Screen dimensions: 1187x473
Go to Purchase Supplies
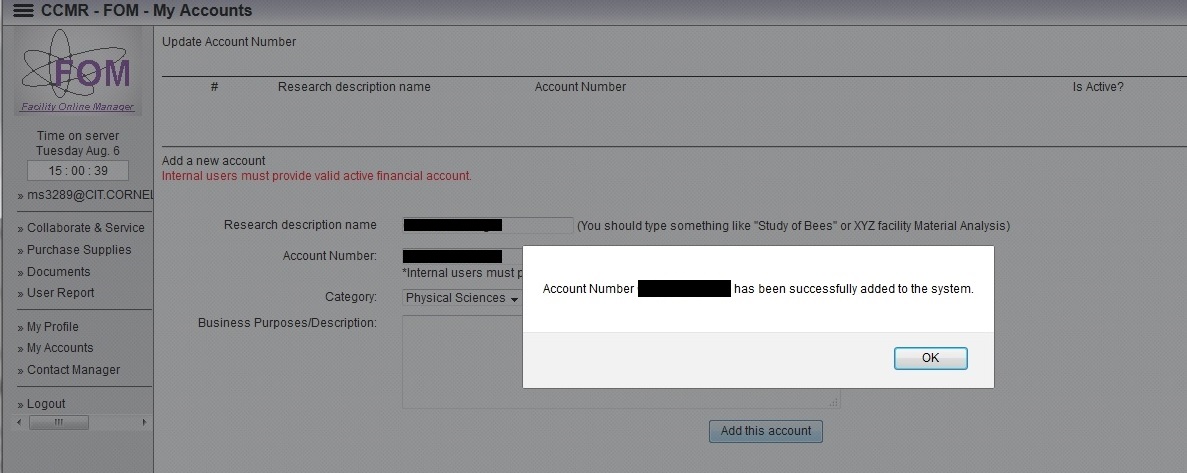[x=79, y=250]
